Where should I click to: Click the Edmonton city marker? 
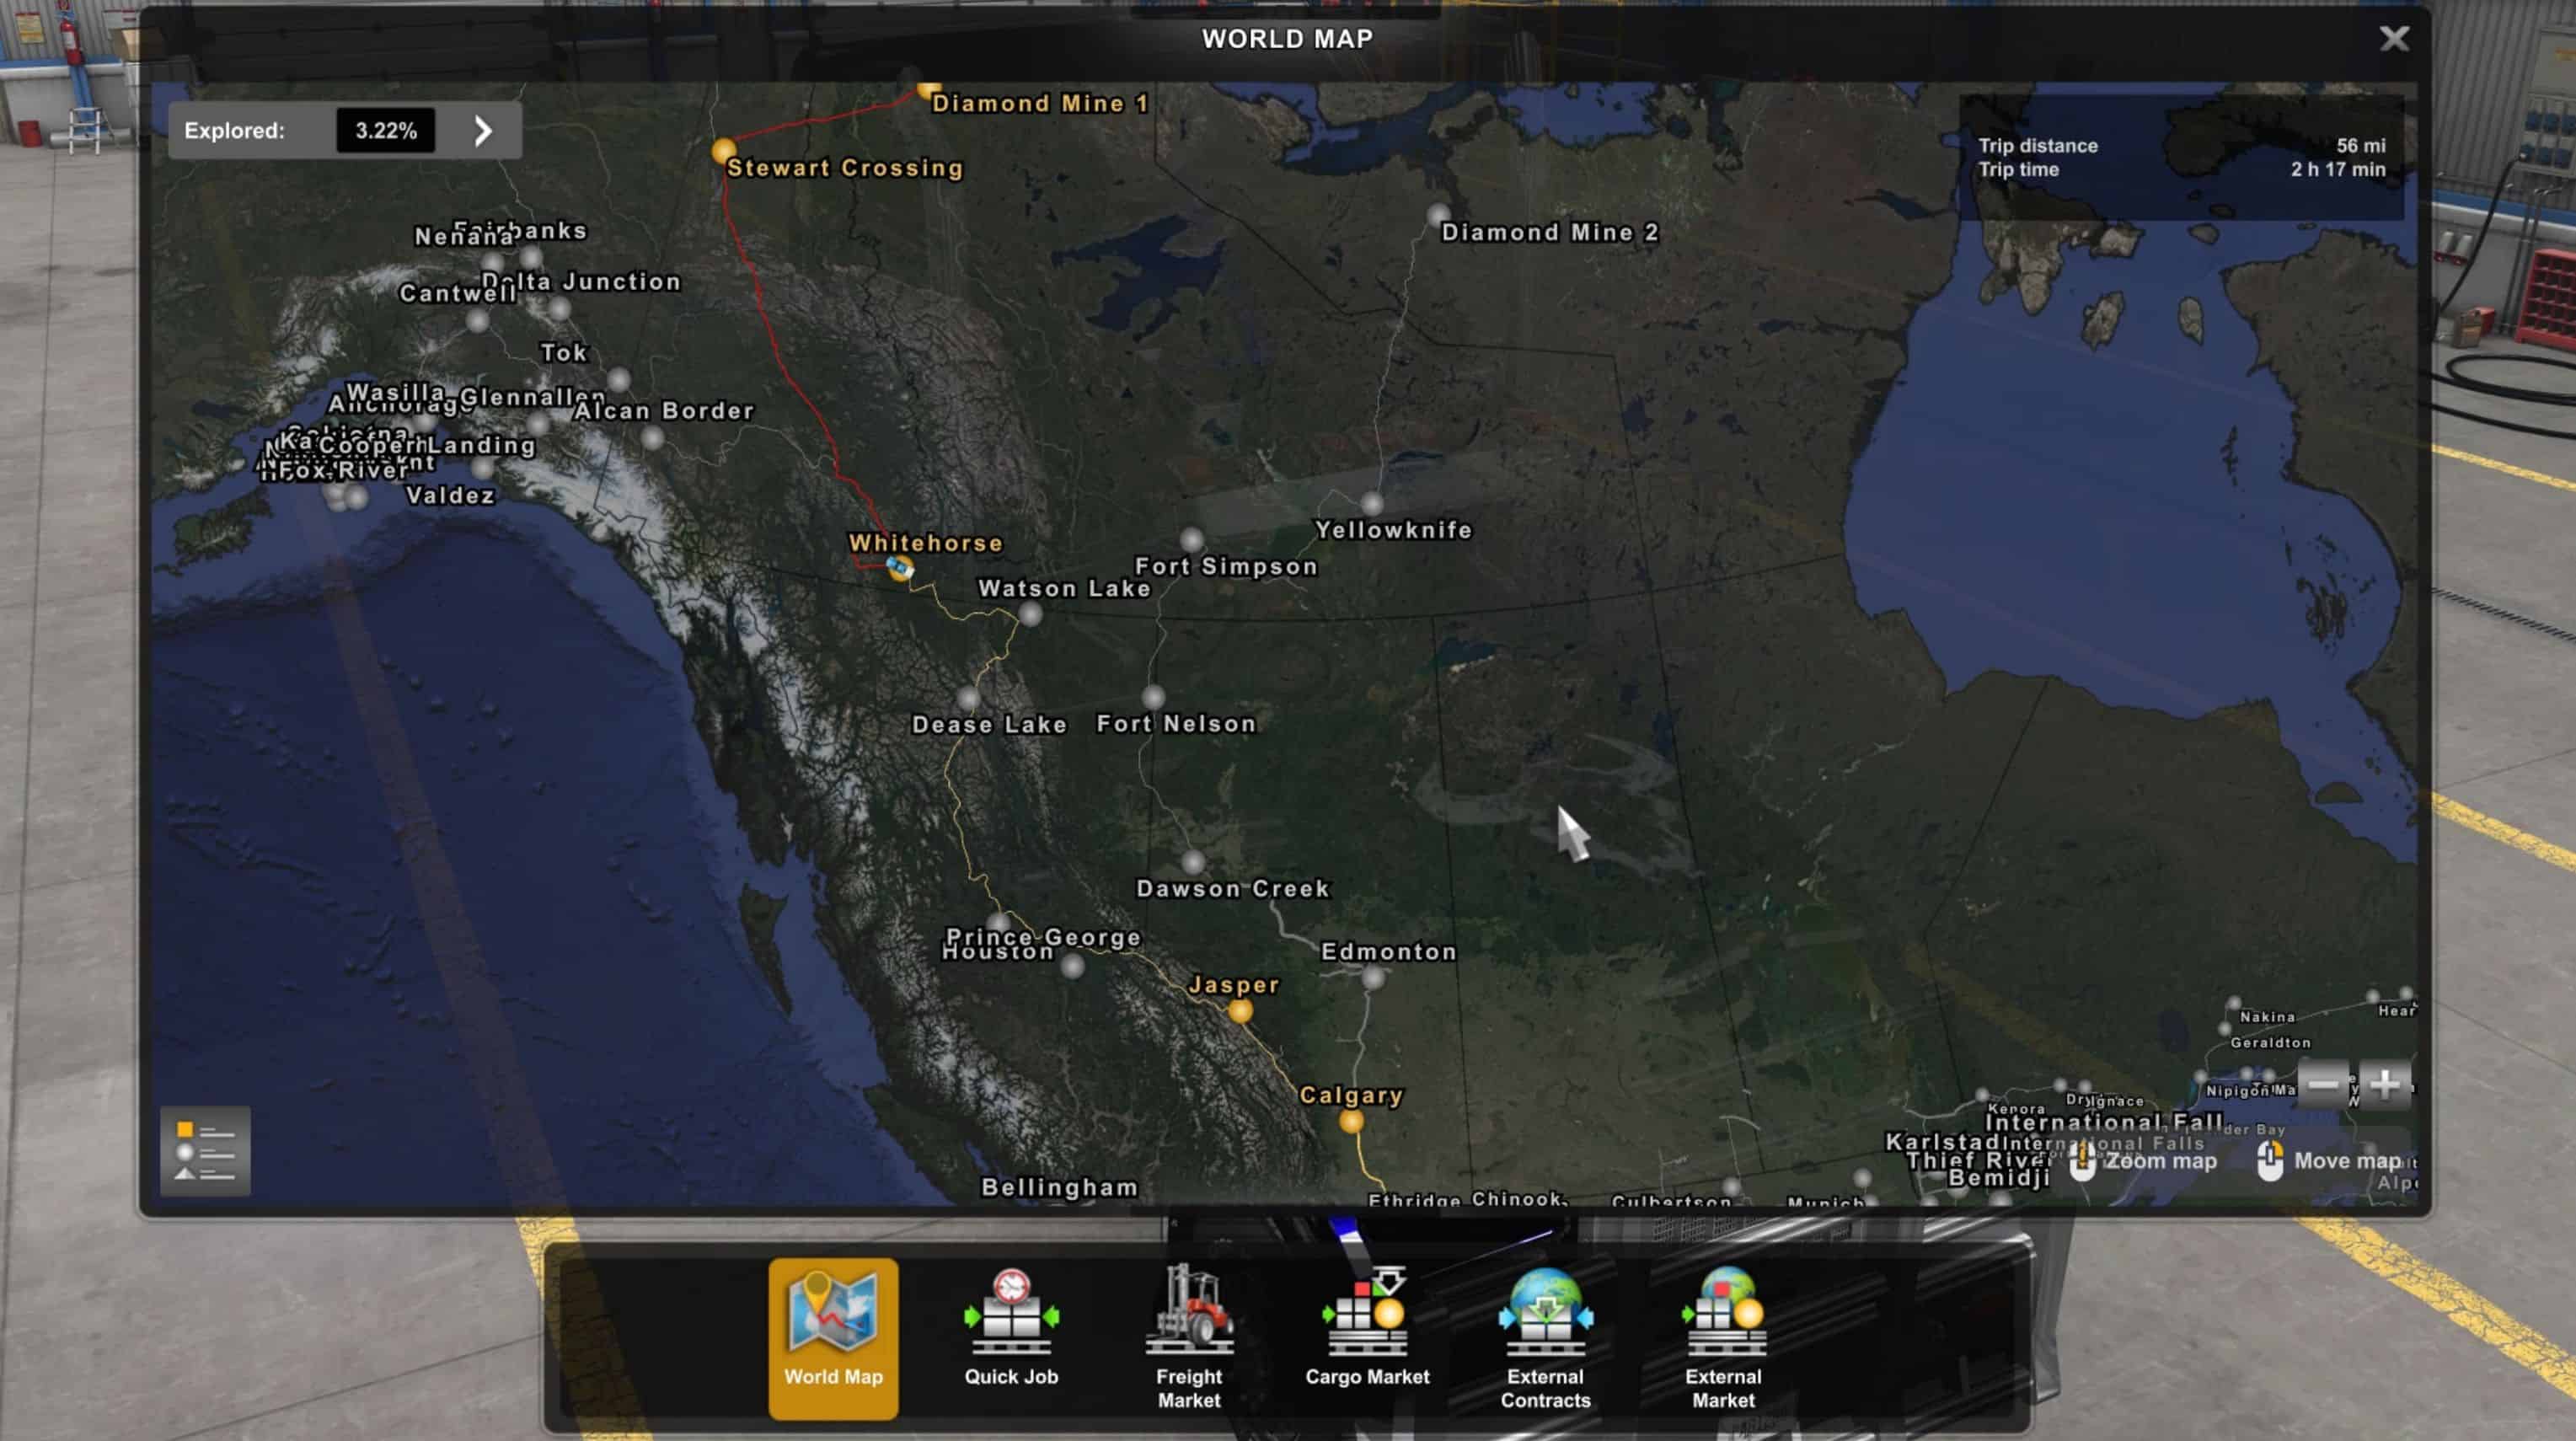(x=1374, y=978)
